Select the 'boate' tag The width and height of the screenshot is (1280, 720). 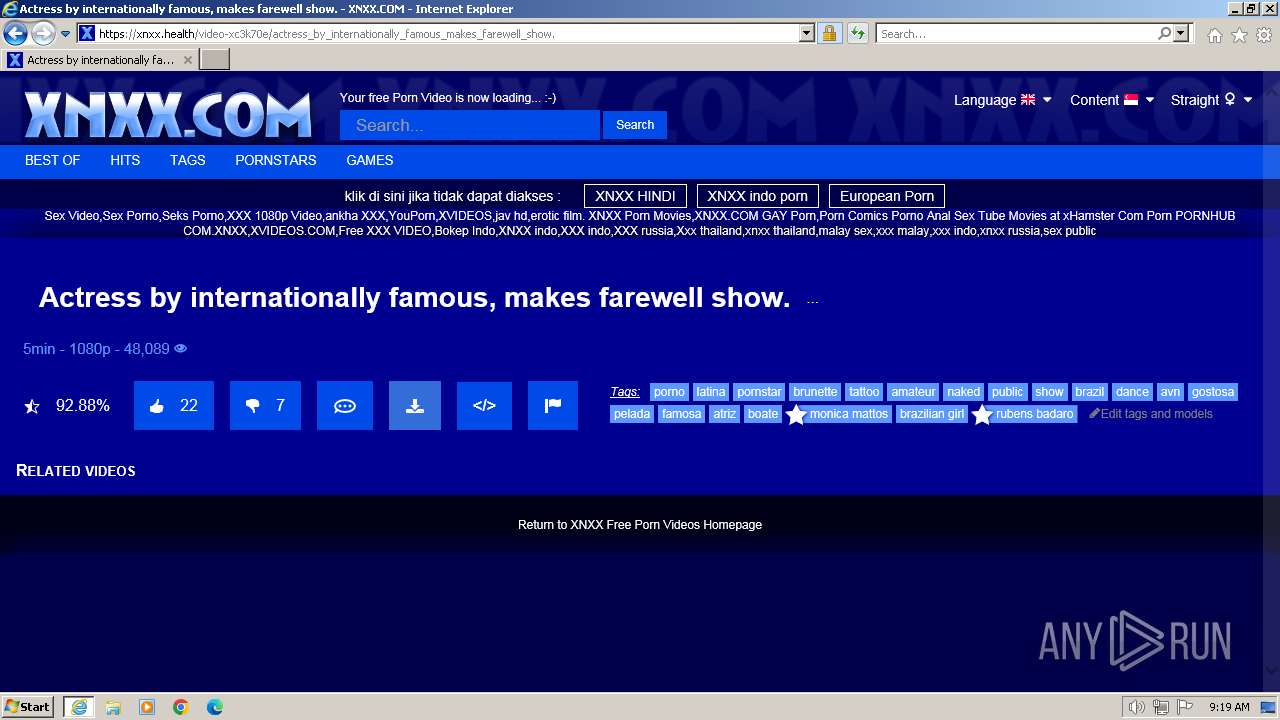tap(763, 414)
